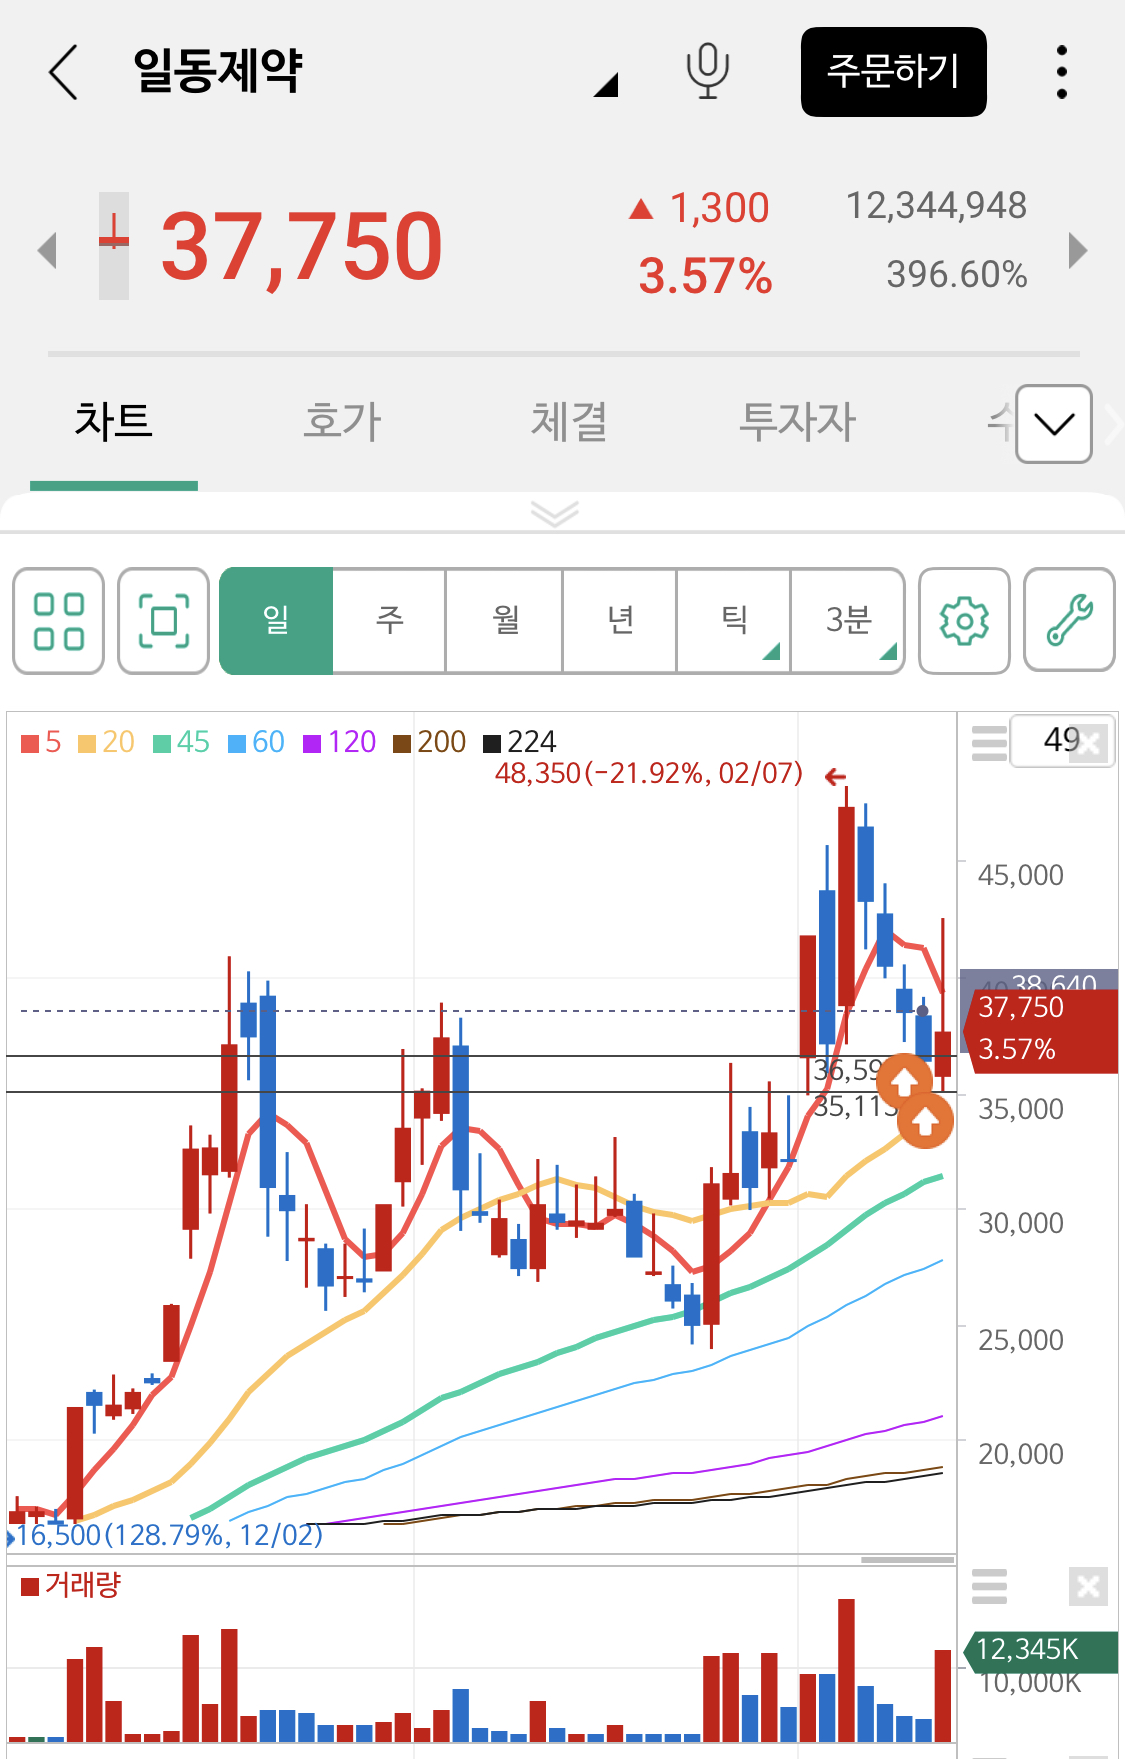Tap the upper orange up-arrow marker

[x=904, y=1082]
